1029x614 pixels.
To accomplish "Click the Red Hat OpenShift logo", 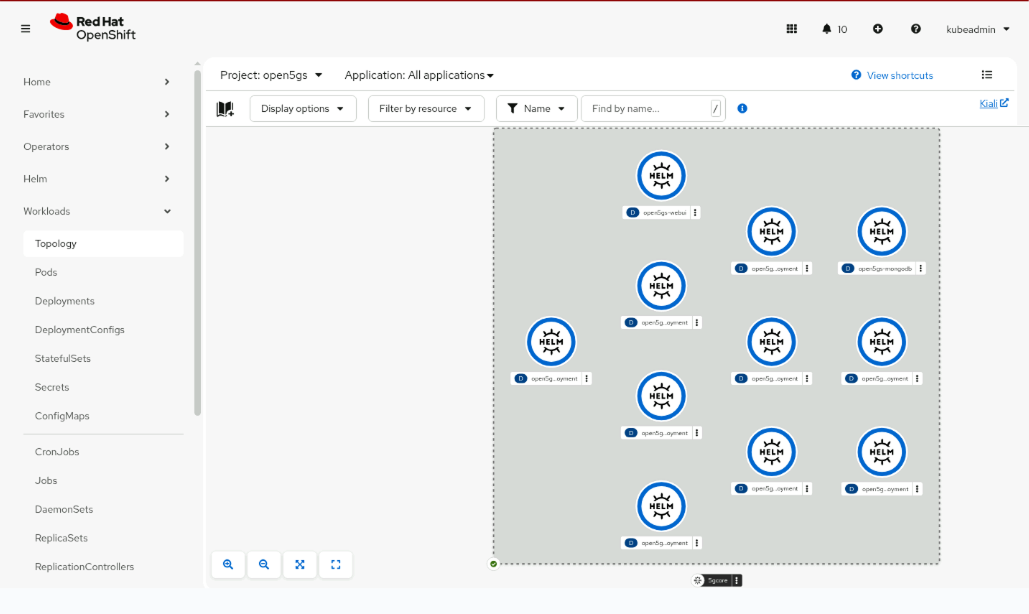I will 93,28.
